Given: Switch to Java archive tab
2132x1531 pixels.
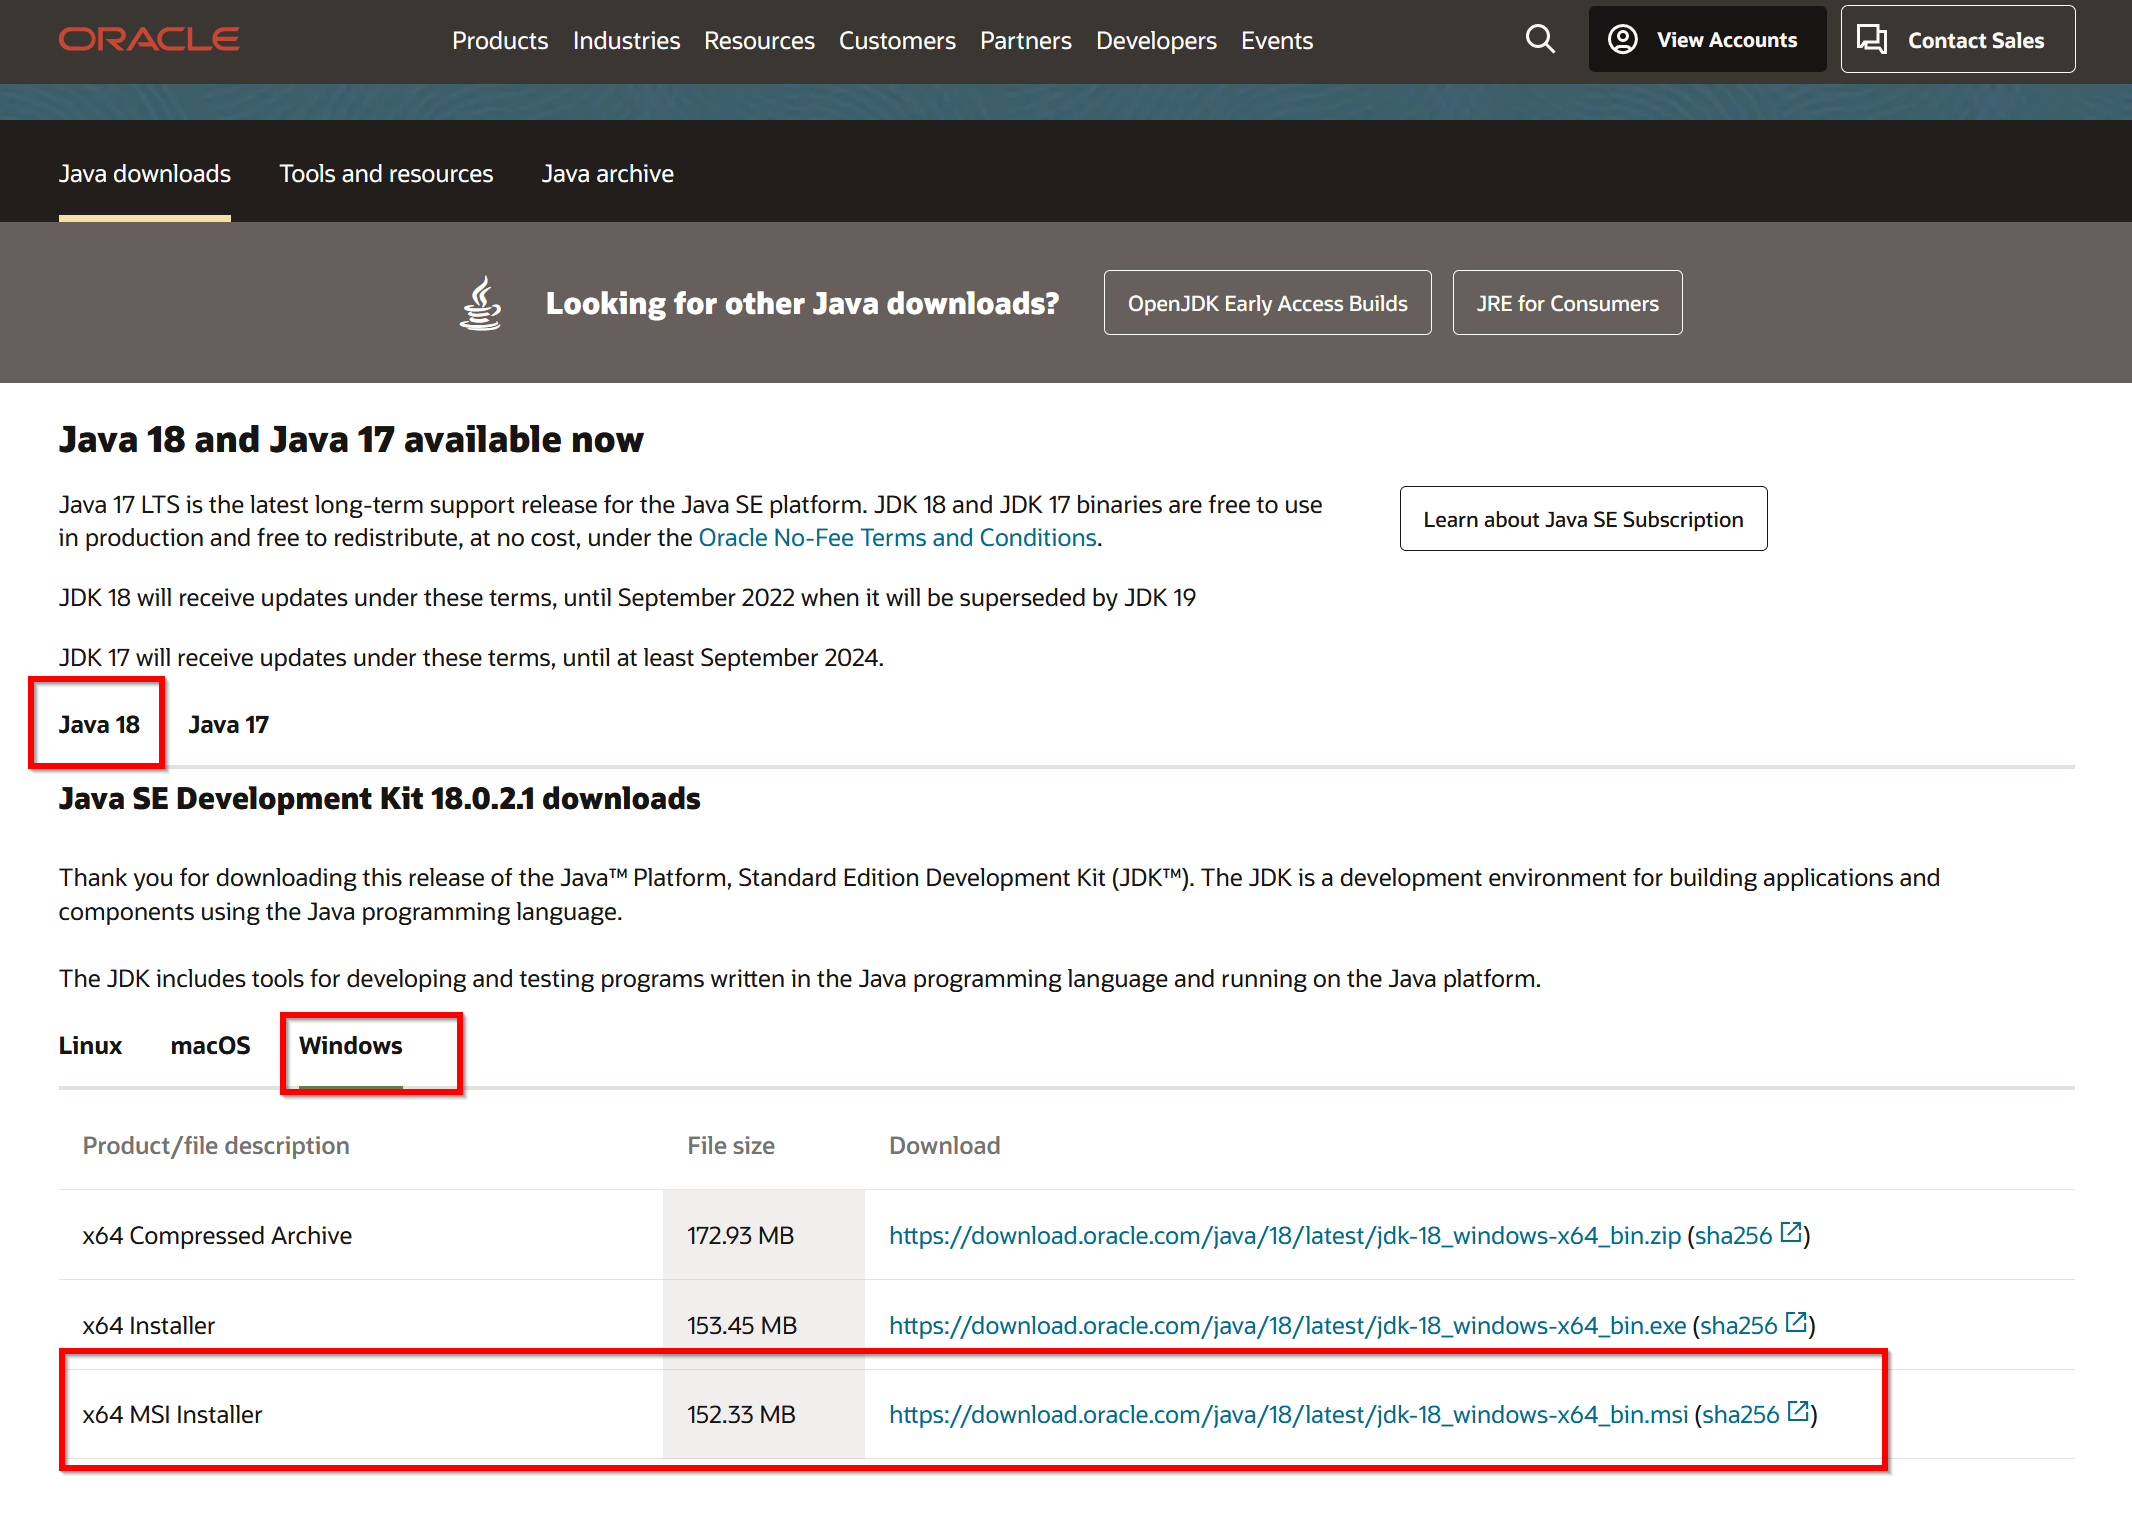Looking at the screenshot, I should pyautogui.click(x=607, y=173).
